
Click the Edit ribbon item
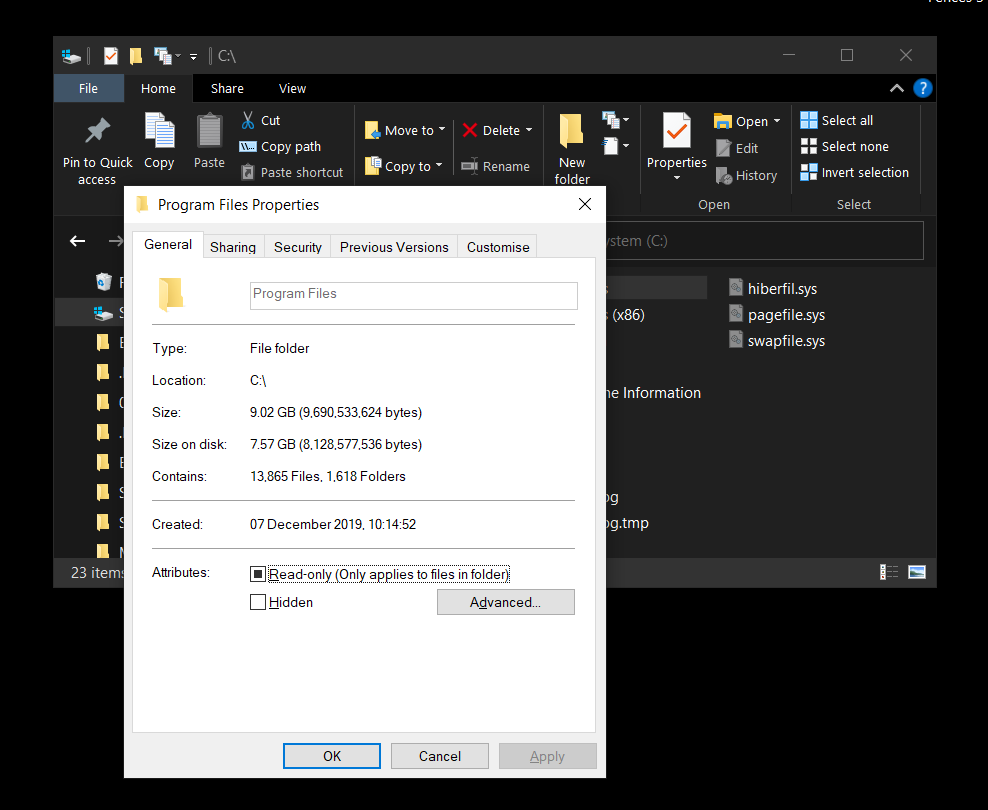(x=737, y=149)
